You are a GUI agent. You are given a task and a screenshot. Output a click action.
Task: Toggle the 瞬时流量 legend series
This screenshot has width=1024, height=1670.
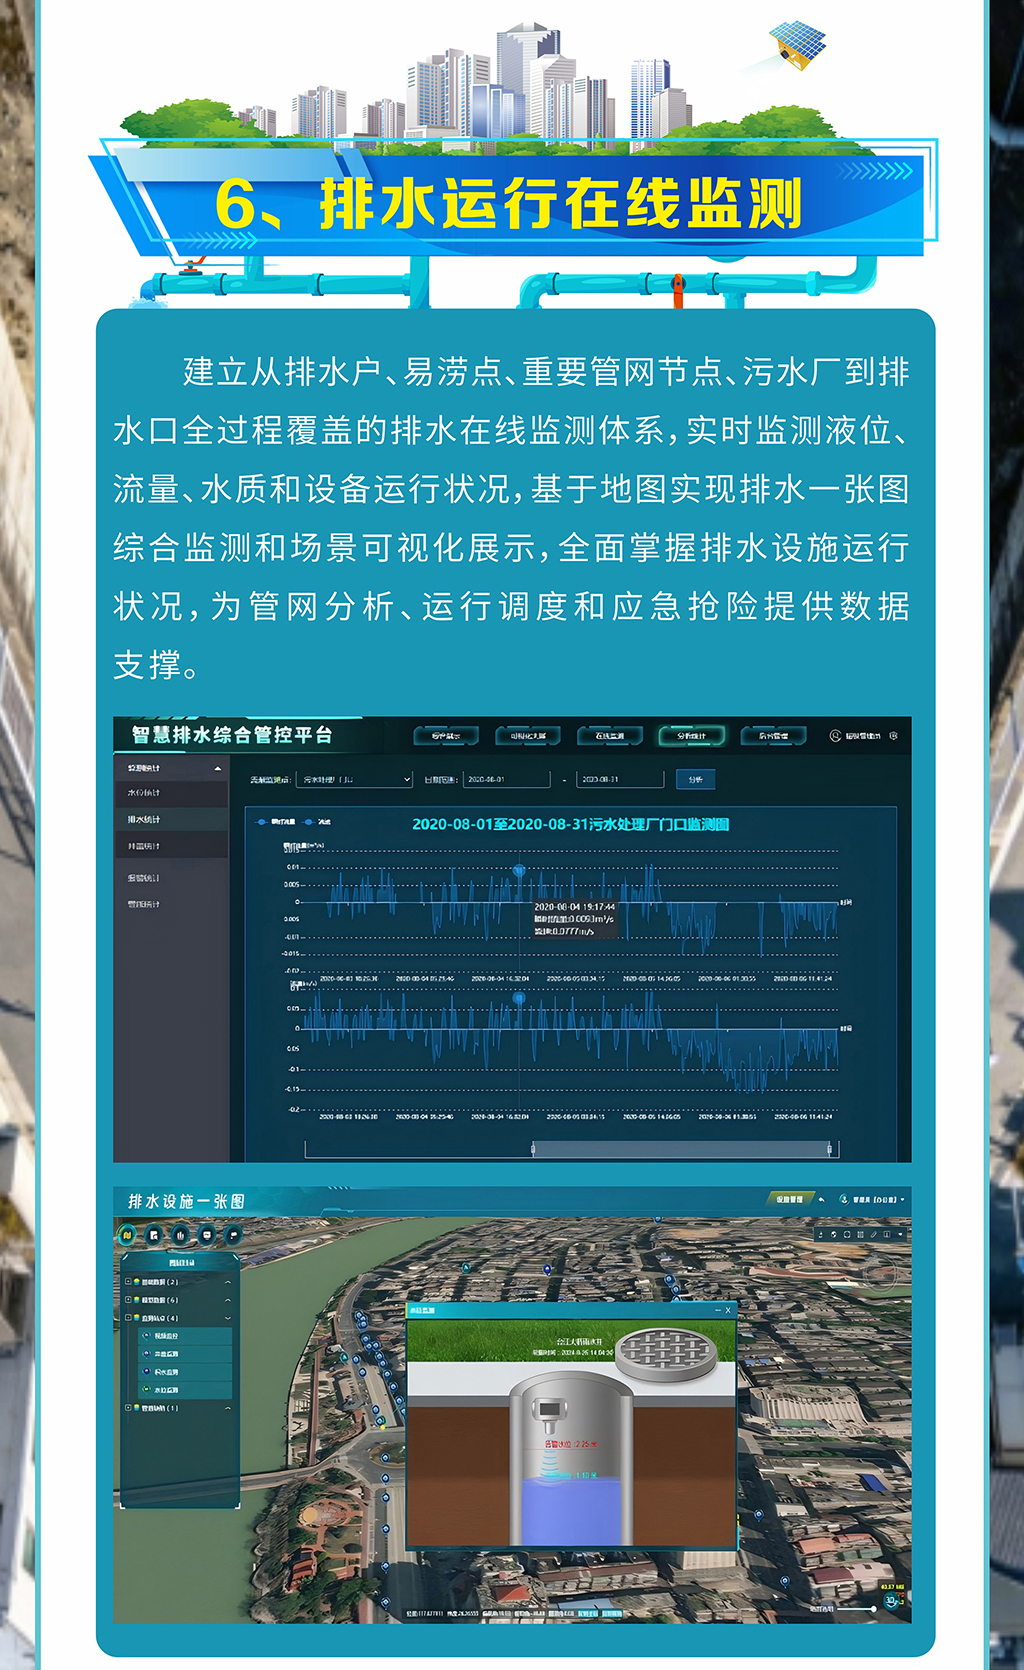(276, 822)
